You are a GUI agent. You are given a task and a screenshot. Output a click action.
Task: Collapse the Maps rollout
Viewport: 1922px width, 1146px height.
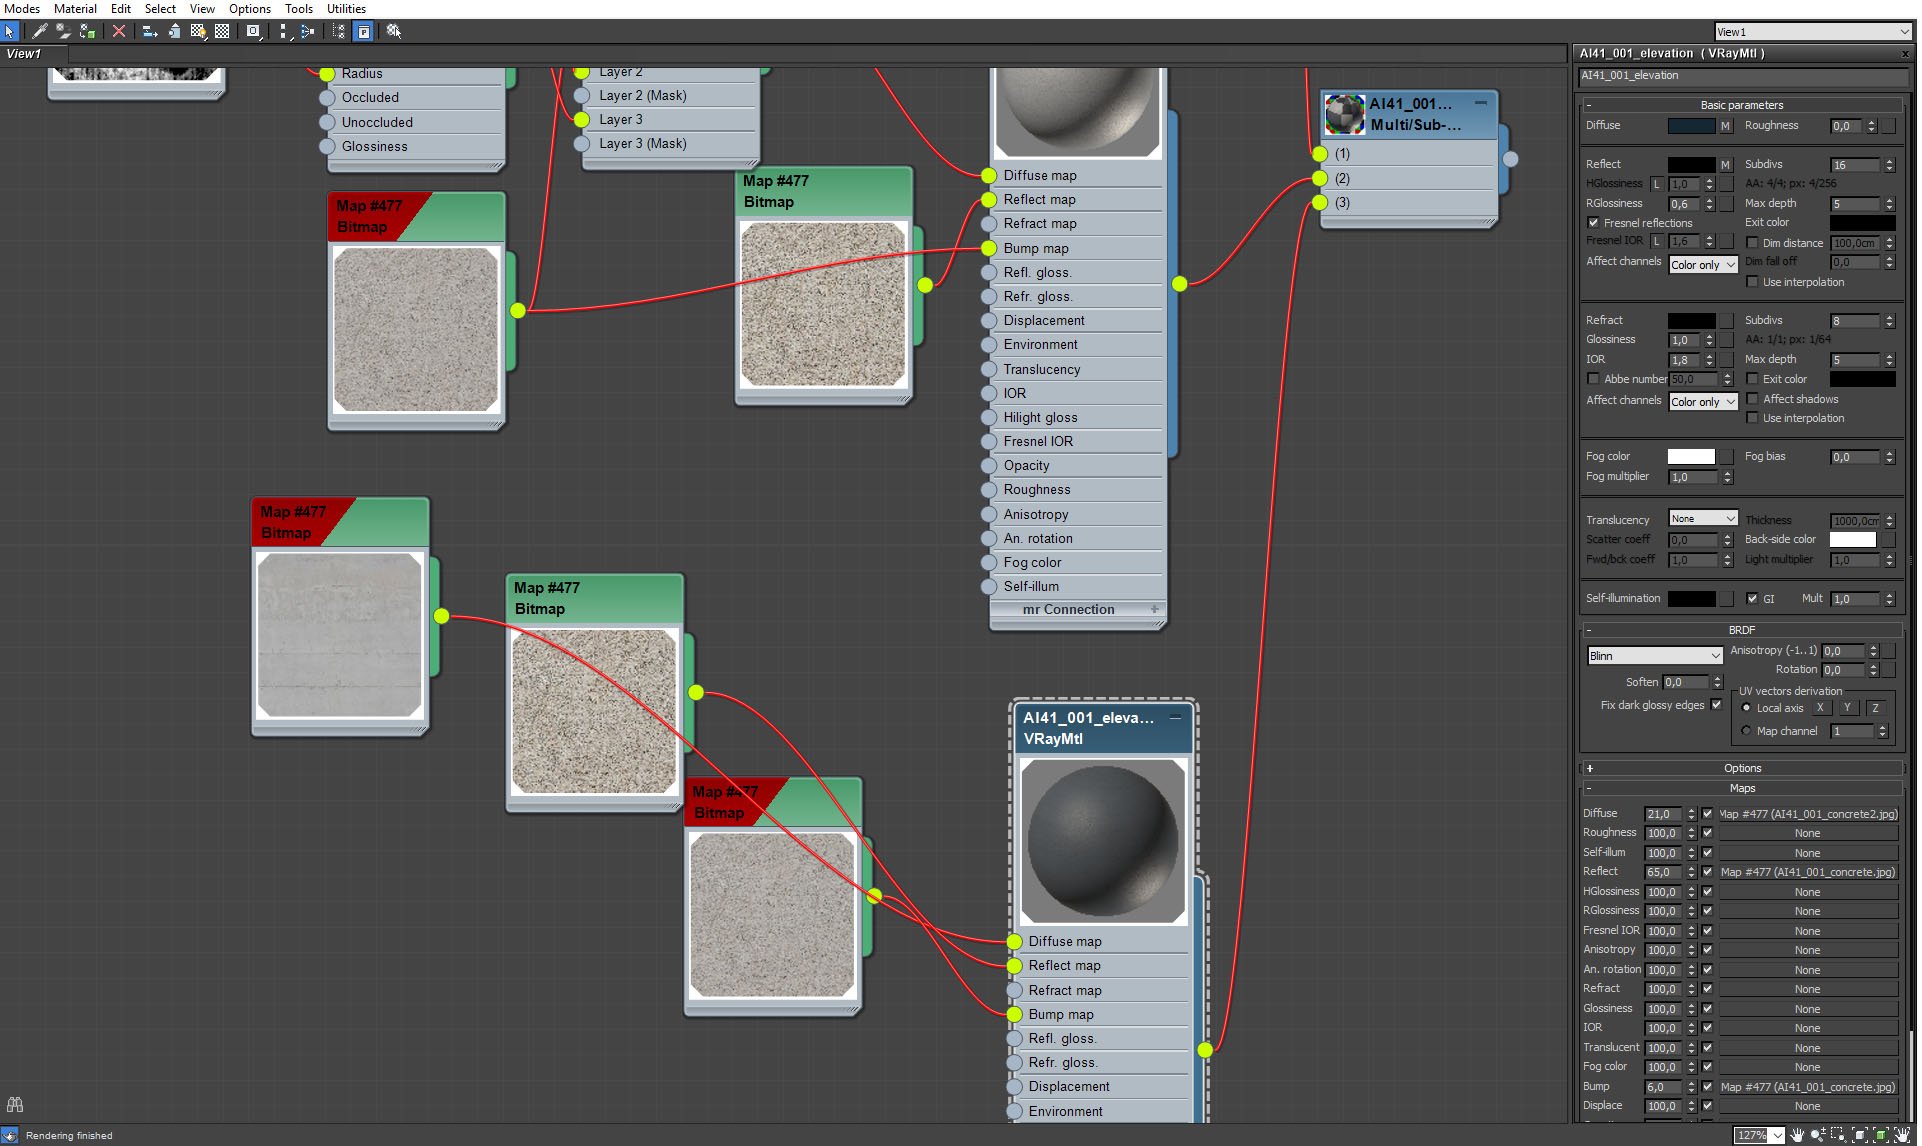1741,788
